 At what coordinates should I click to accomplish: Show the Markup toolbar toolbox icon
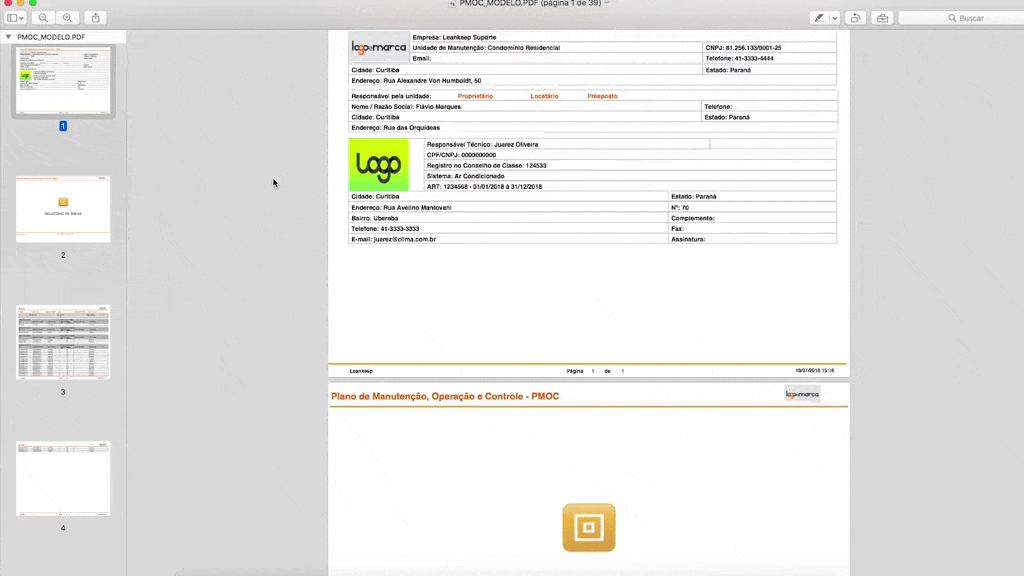pyautogui.click(x=881, y=18)
